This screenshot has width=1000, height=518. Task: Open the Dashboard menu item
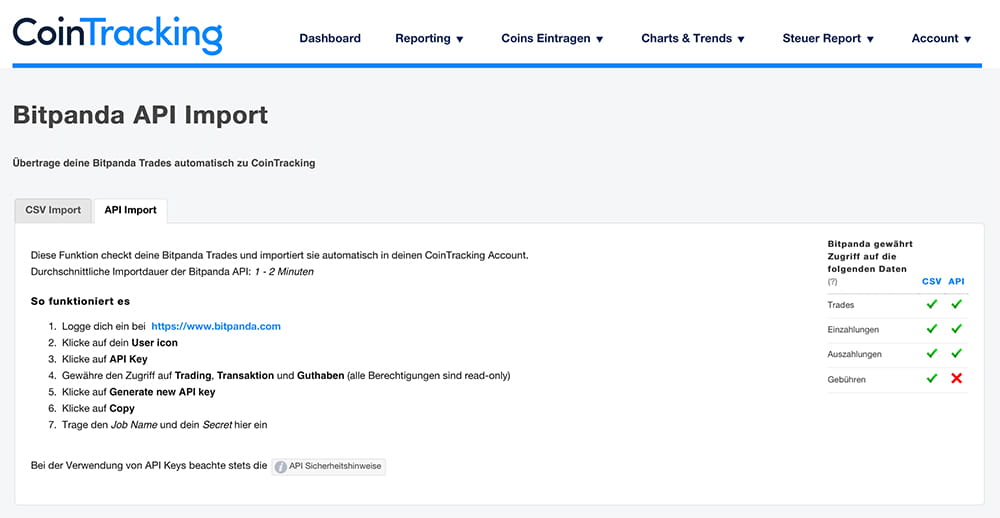(330, 38)
